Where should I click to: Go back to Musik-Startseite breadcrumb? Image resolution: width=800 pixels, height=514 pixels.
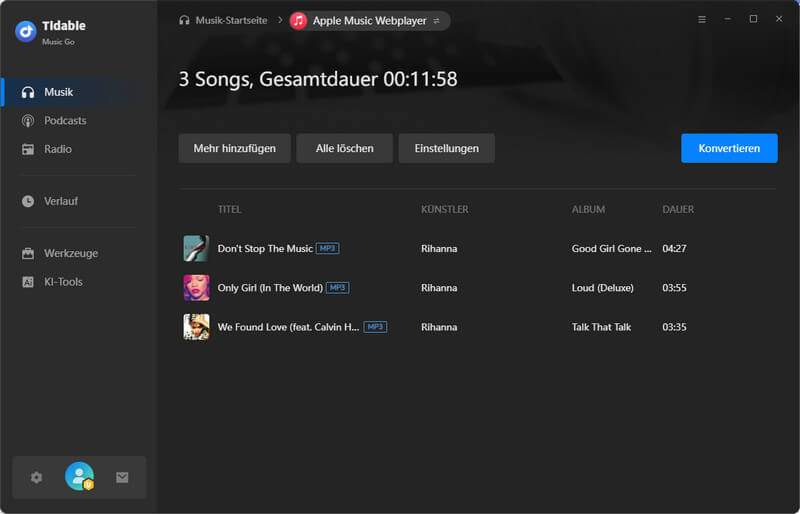tap(223, 20)
